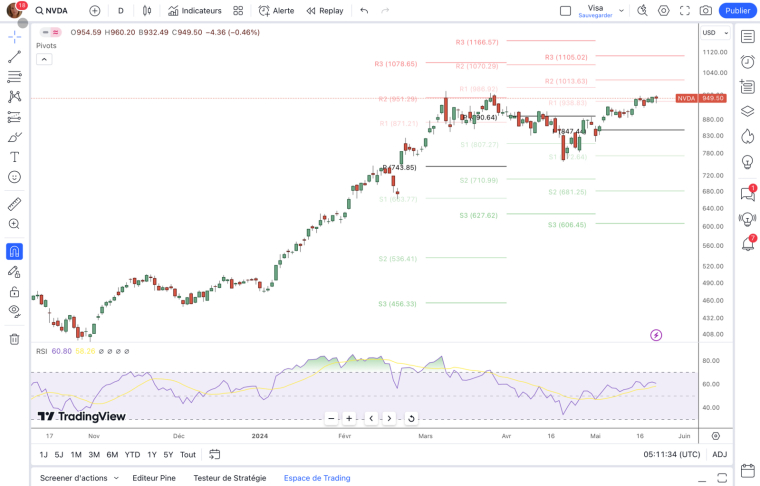
Task: Open the Indicateurs panel
Action: point(195,11)
